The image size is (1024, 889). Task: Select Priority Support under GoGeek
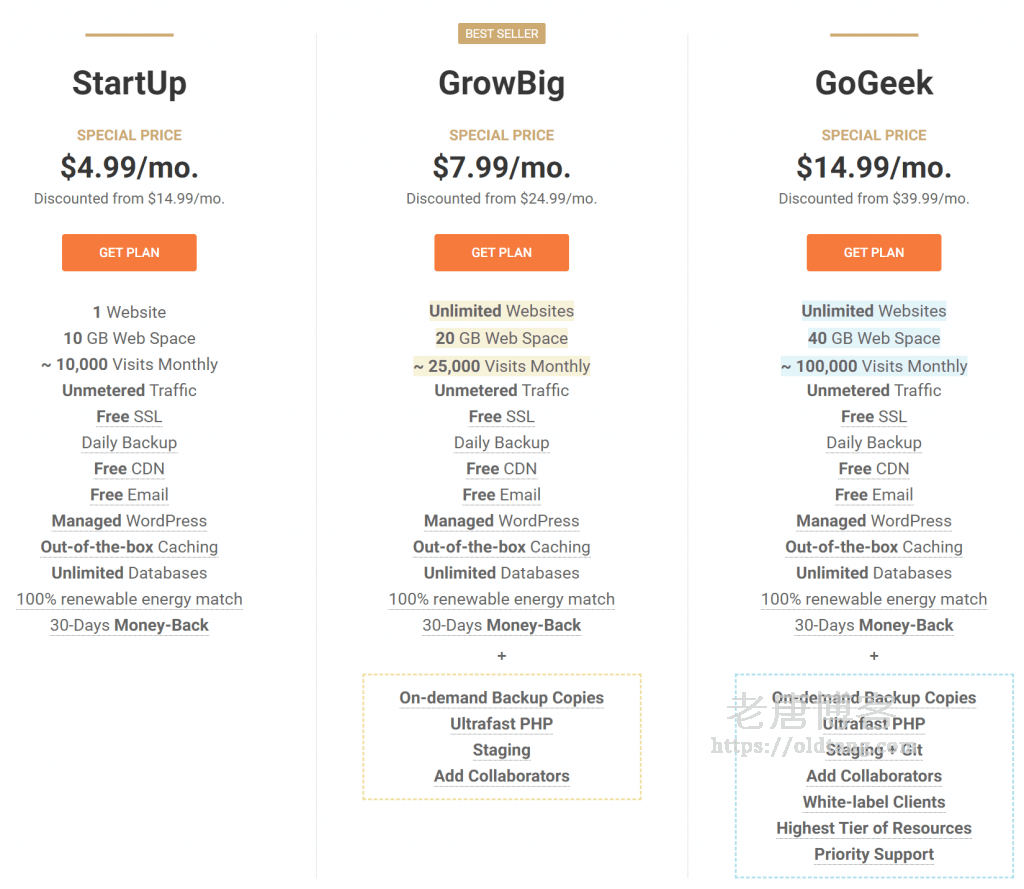pos(874,854)
